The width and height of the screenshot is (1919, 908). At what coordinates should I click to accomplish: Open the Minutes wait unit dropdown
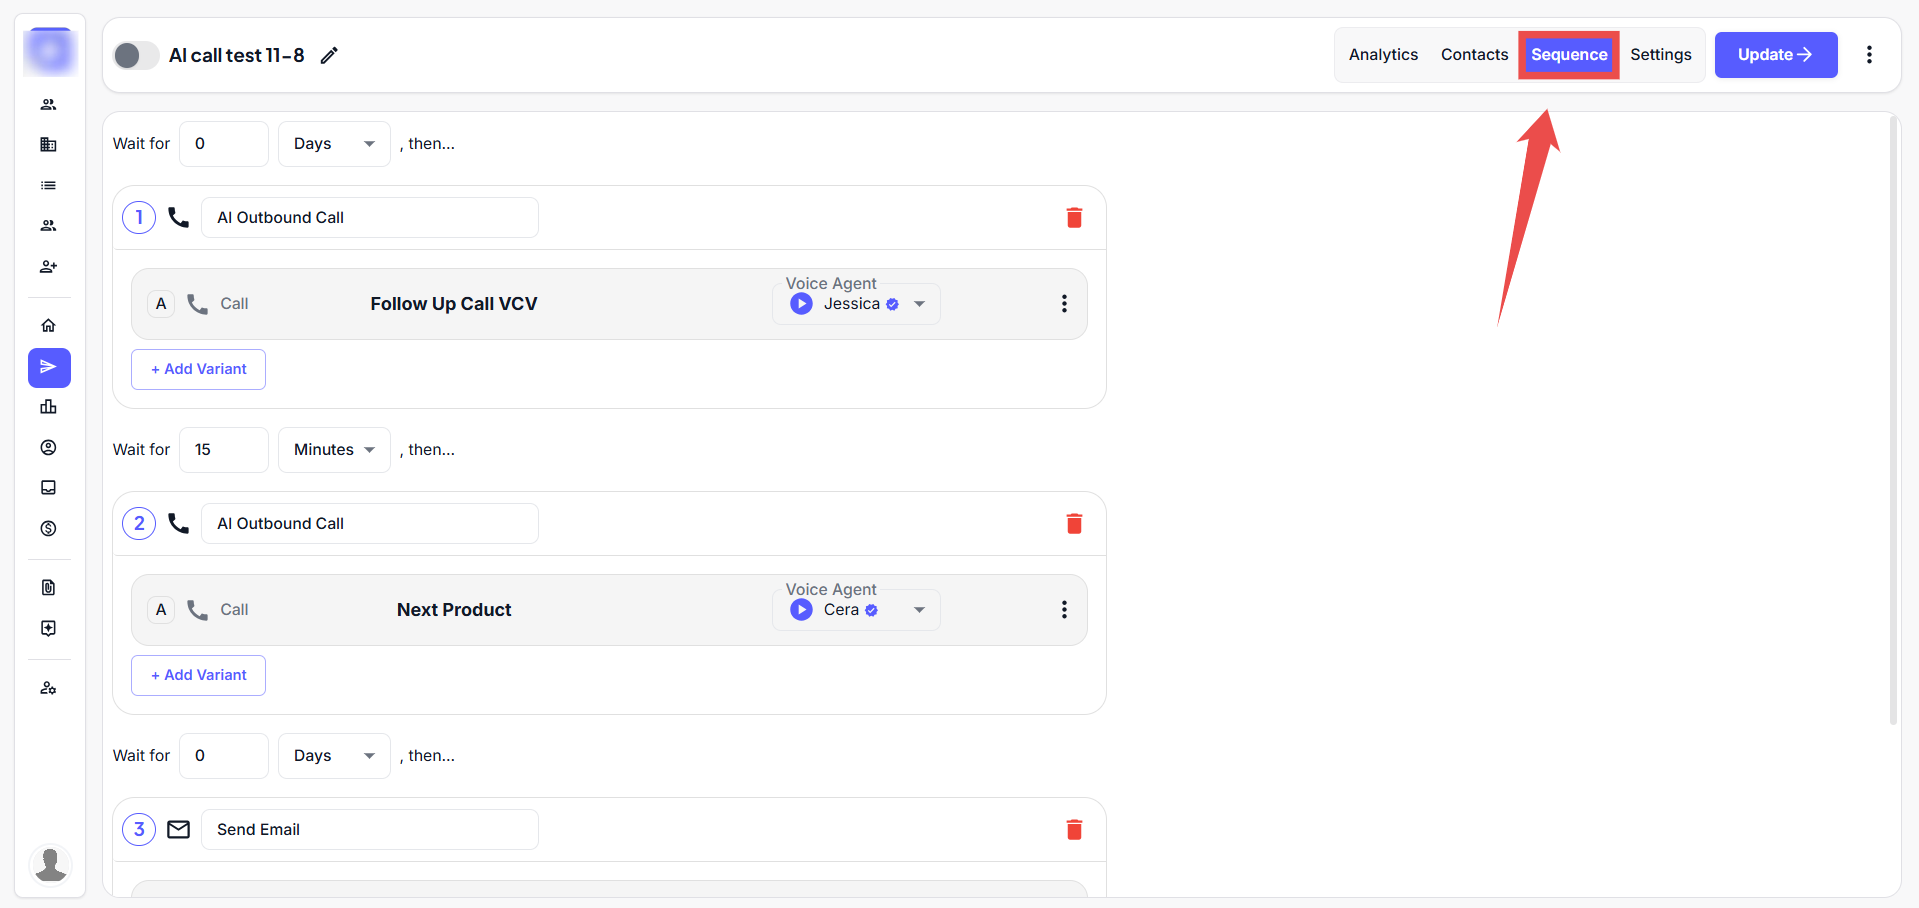334,450
